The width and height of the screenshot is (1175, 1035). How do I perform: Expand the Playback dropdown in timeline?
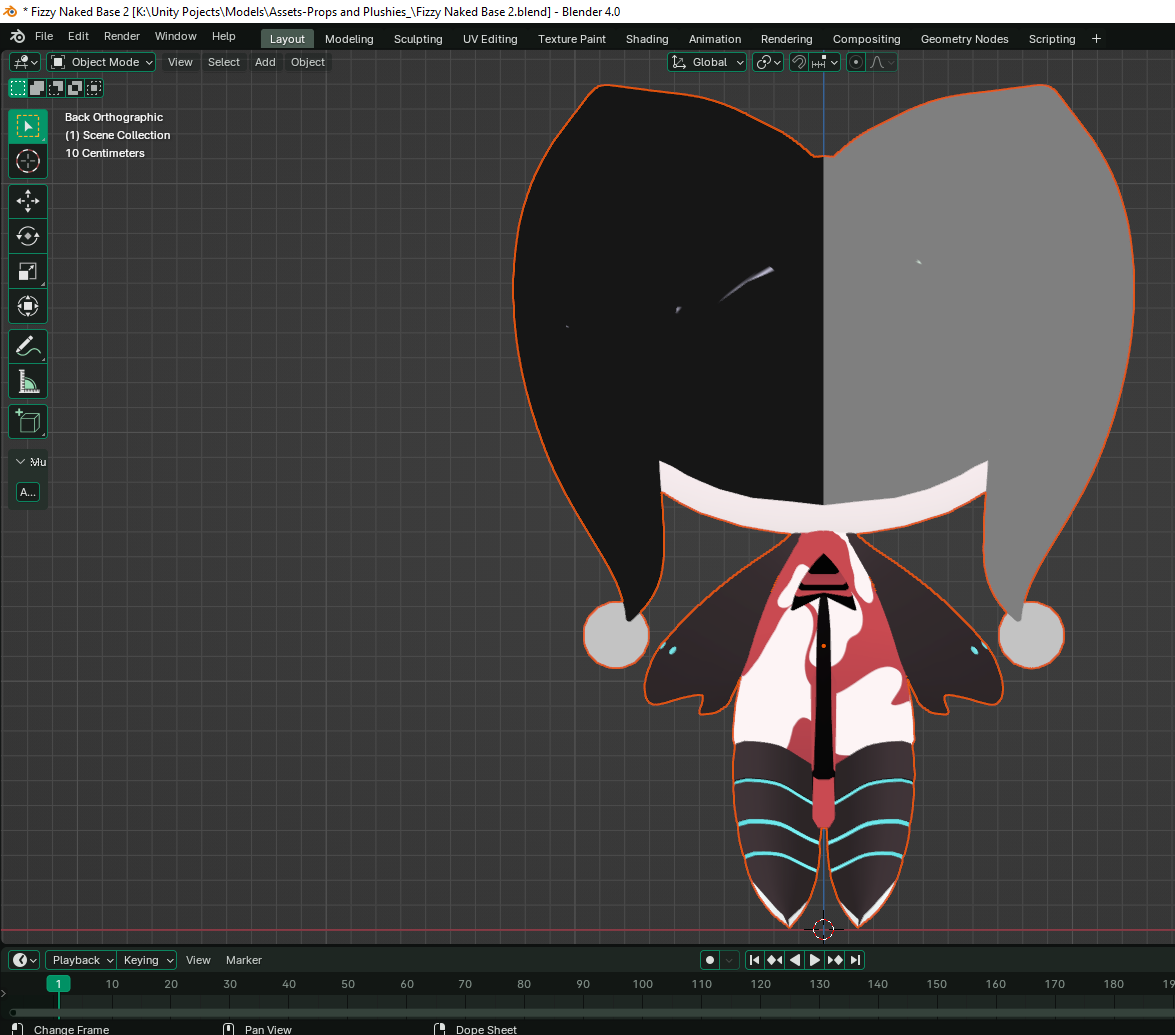[x=81, y=960]
